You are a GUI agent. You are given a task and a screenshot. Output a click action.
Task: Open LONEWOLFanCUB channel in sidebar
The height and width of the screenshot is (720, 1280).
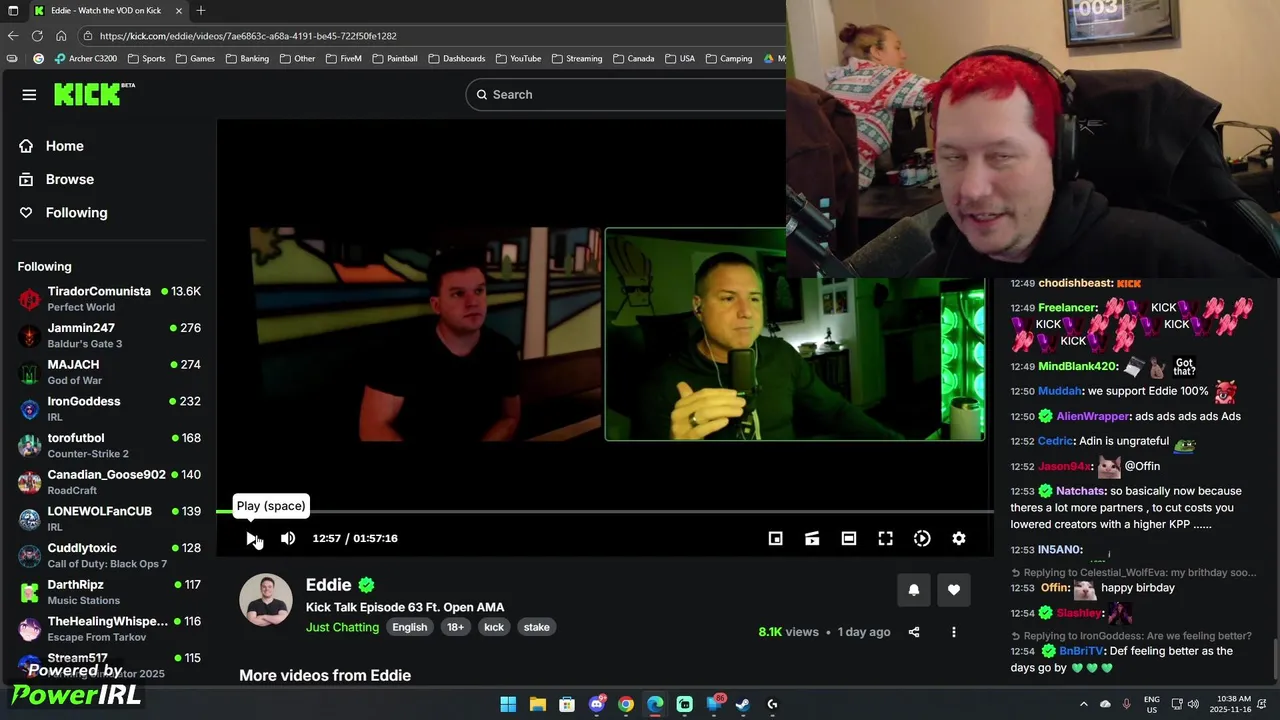pyautogui.click(x=109, y=518)
